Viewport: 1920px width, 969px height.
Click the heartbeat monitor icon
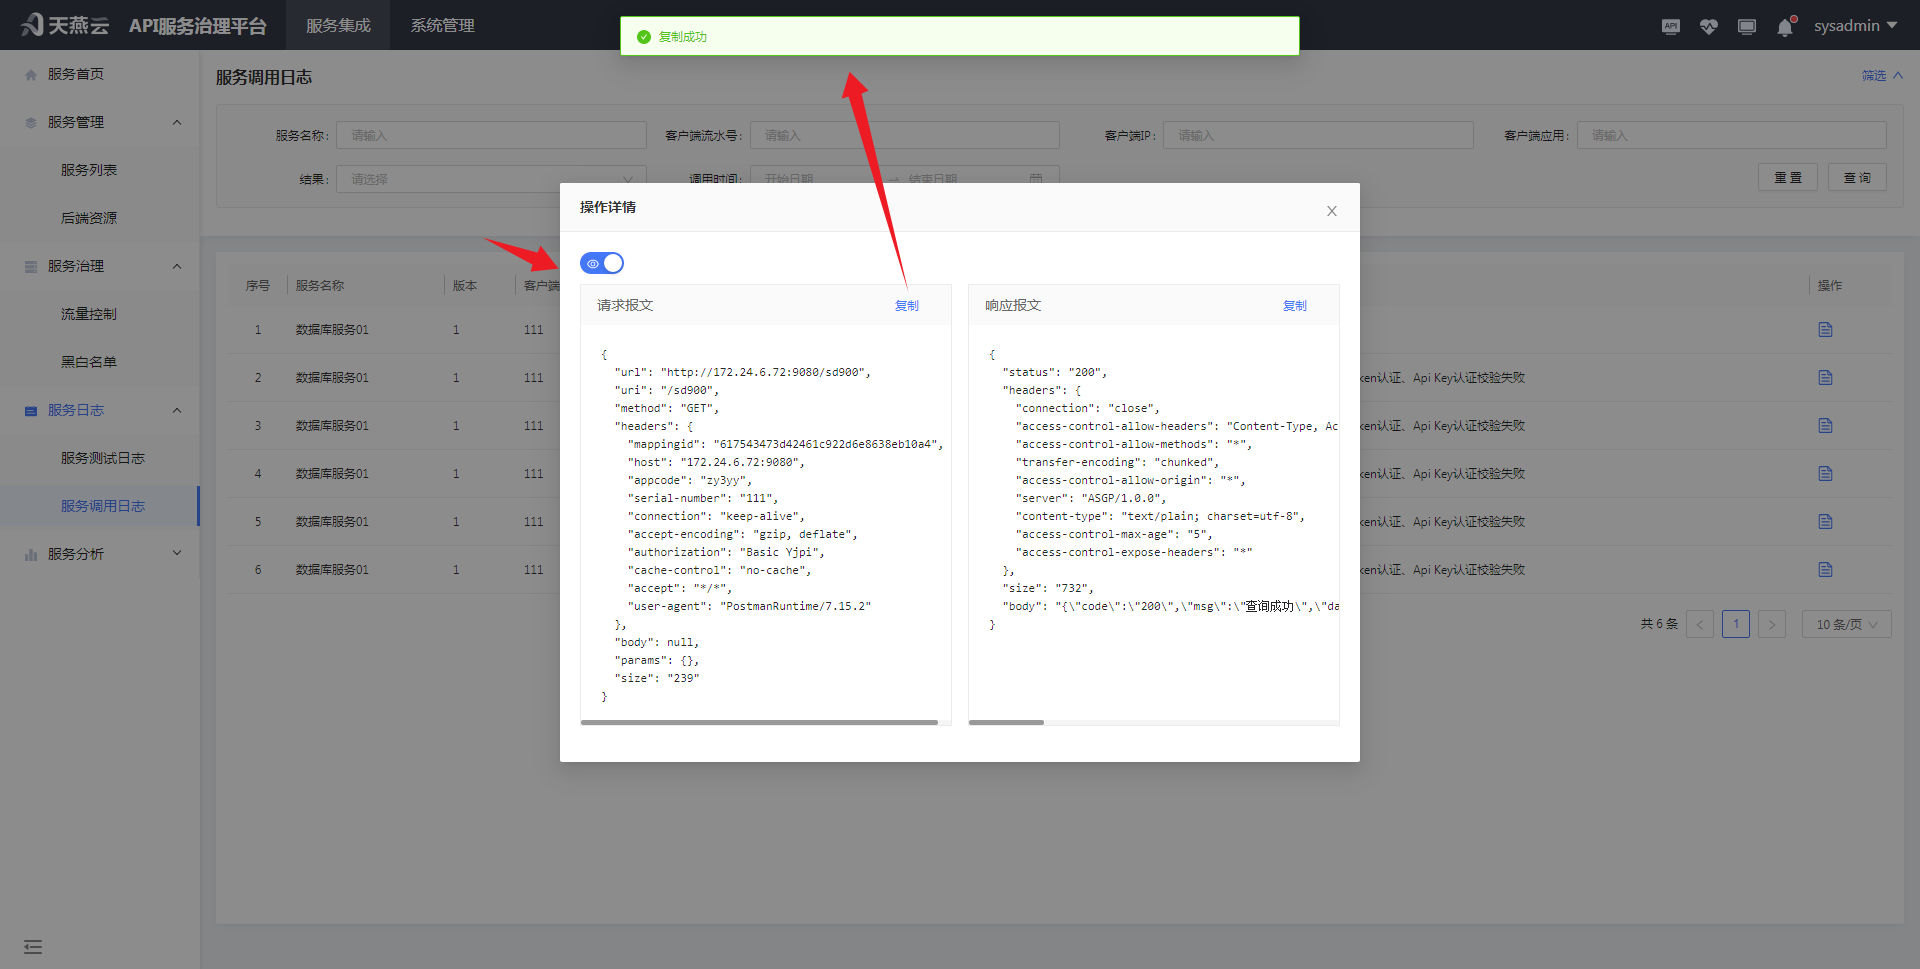pyautogui.click(x=1708, y=27)
